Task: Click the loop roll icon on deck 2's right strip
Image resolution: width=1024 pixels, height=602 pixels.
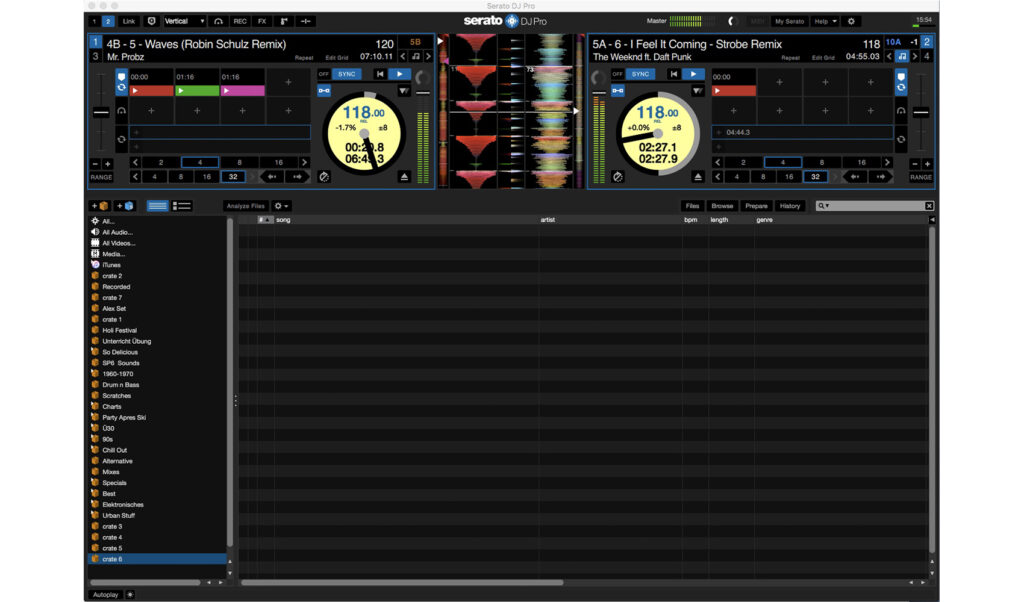Action: click(901, 139)
